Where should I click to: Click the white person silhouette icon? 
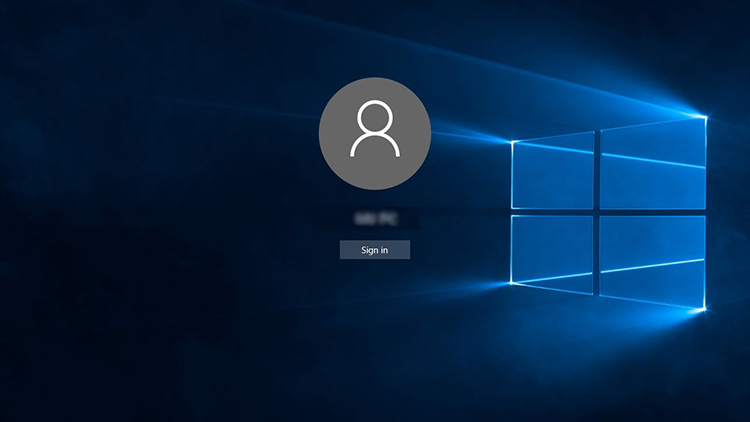[x=374, y=131]
